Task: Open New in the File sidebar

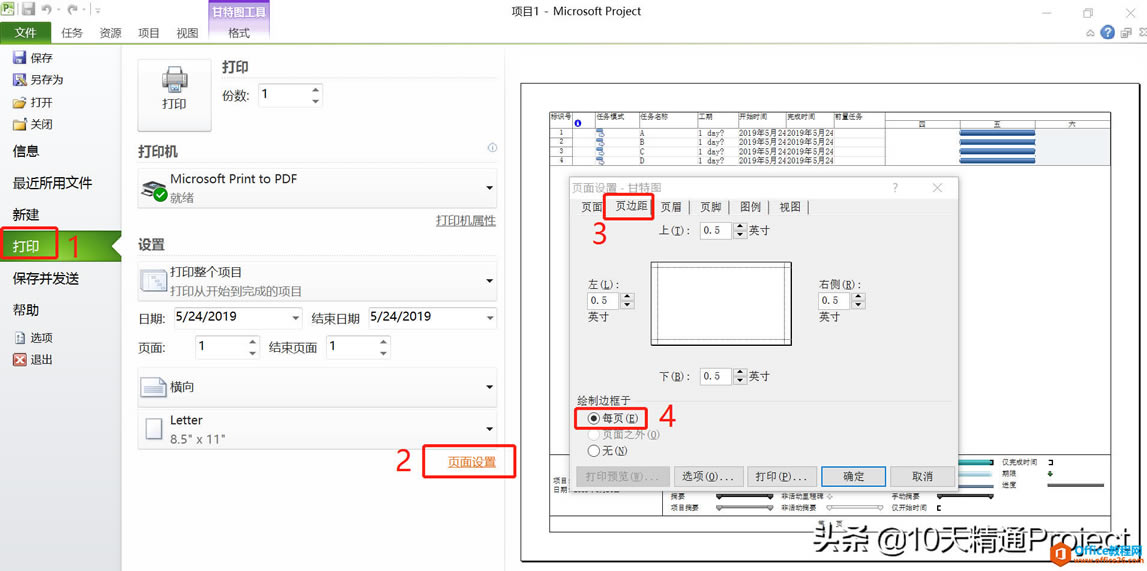Action: [26, 215]
